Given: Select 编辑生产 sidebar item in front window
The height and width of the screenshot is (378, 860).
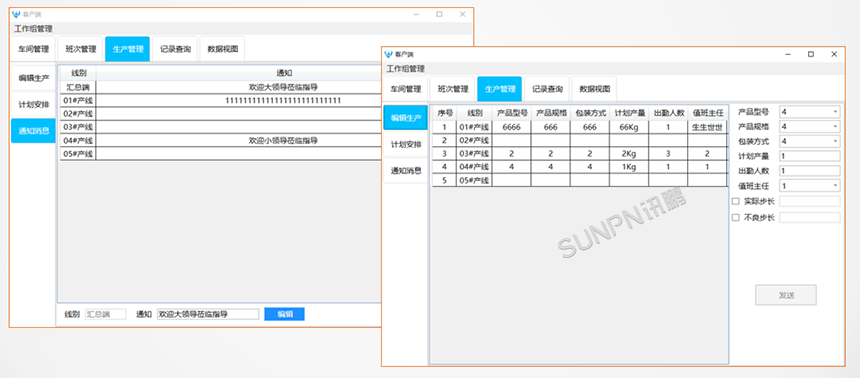Looking at the screenshot, I should [405, 117].
